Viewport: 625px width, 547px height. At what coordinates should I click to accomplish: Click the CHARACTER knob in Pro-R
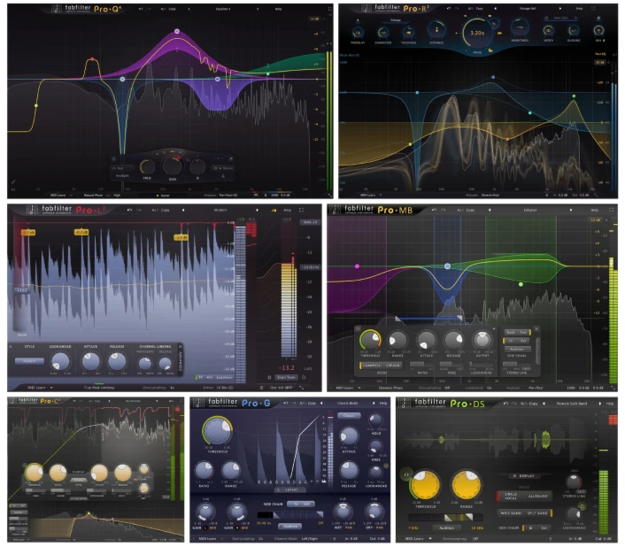(x=383, y=32)
